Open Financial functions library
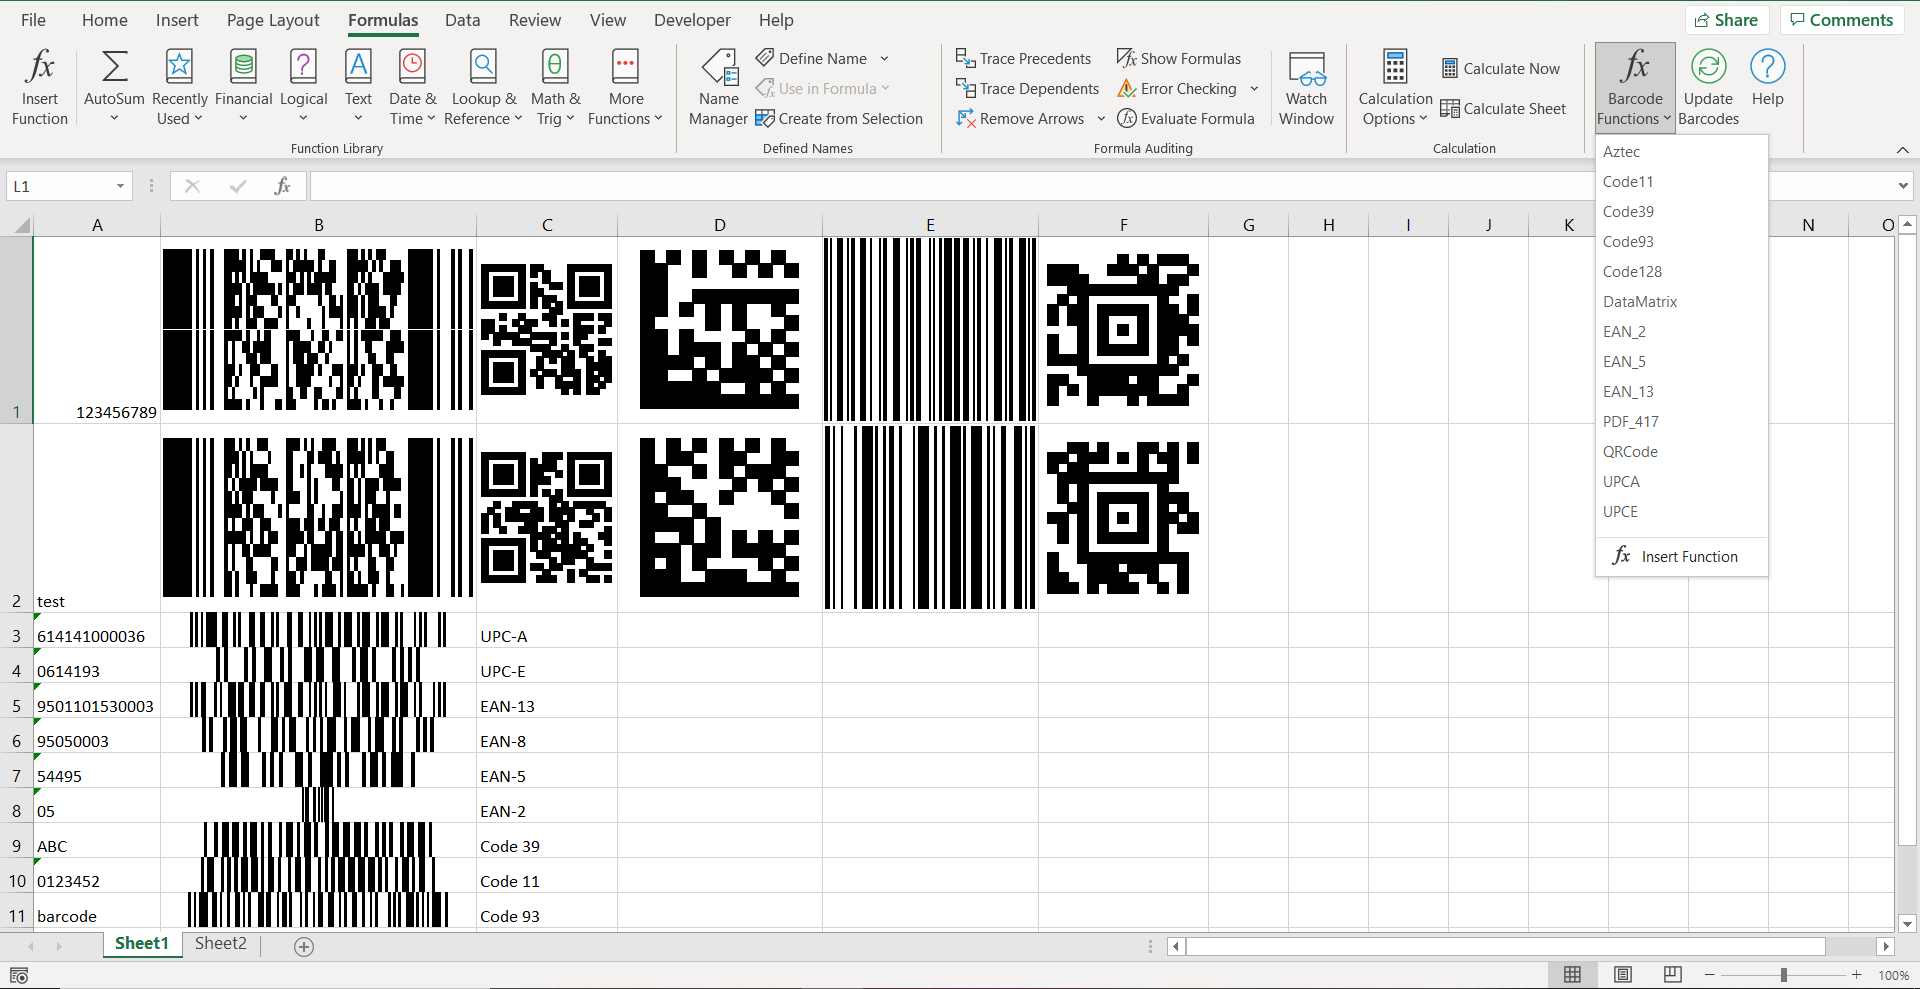 tap(243, 87)
